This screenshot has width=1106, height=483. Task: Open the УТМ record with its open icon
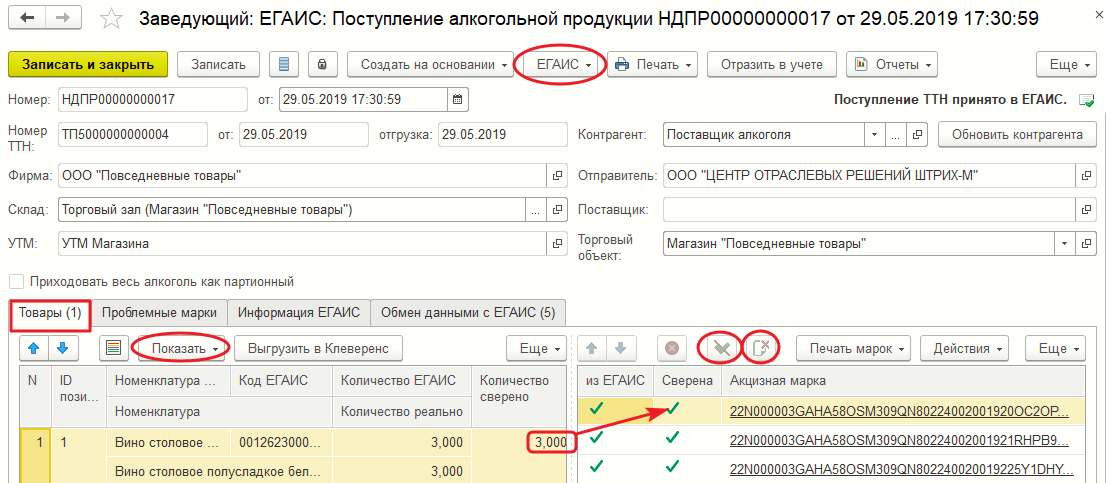(x=557, y=243)
